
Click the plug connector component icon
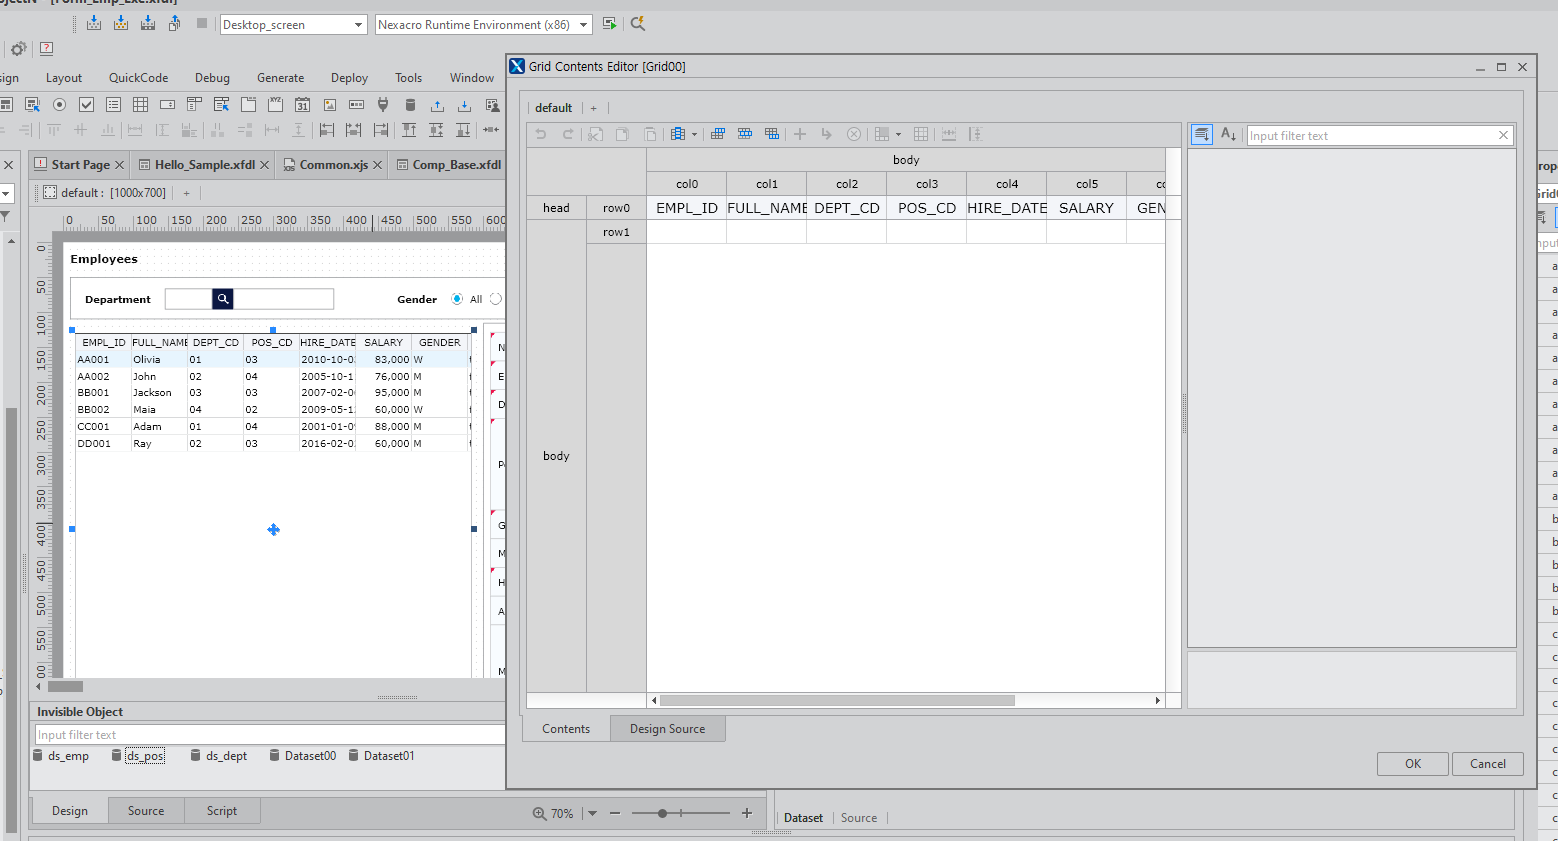click(x=382, y=104)
